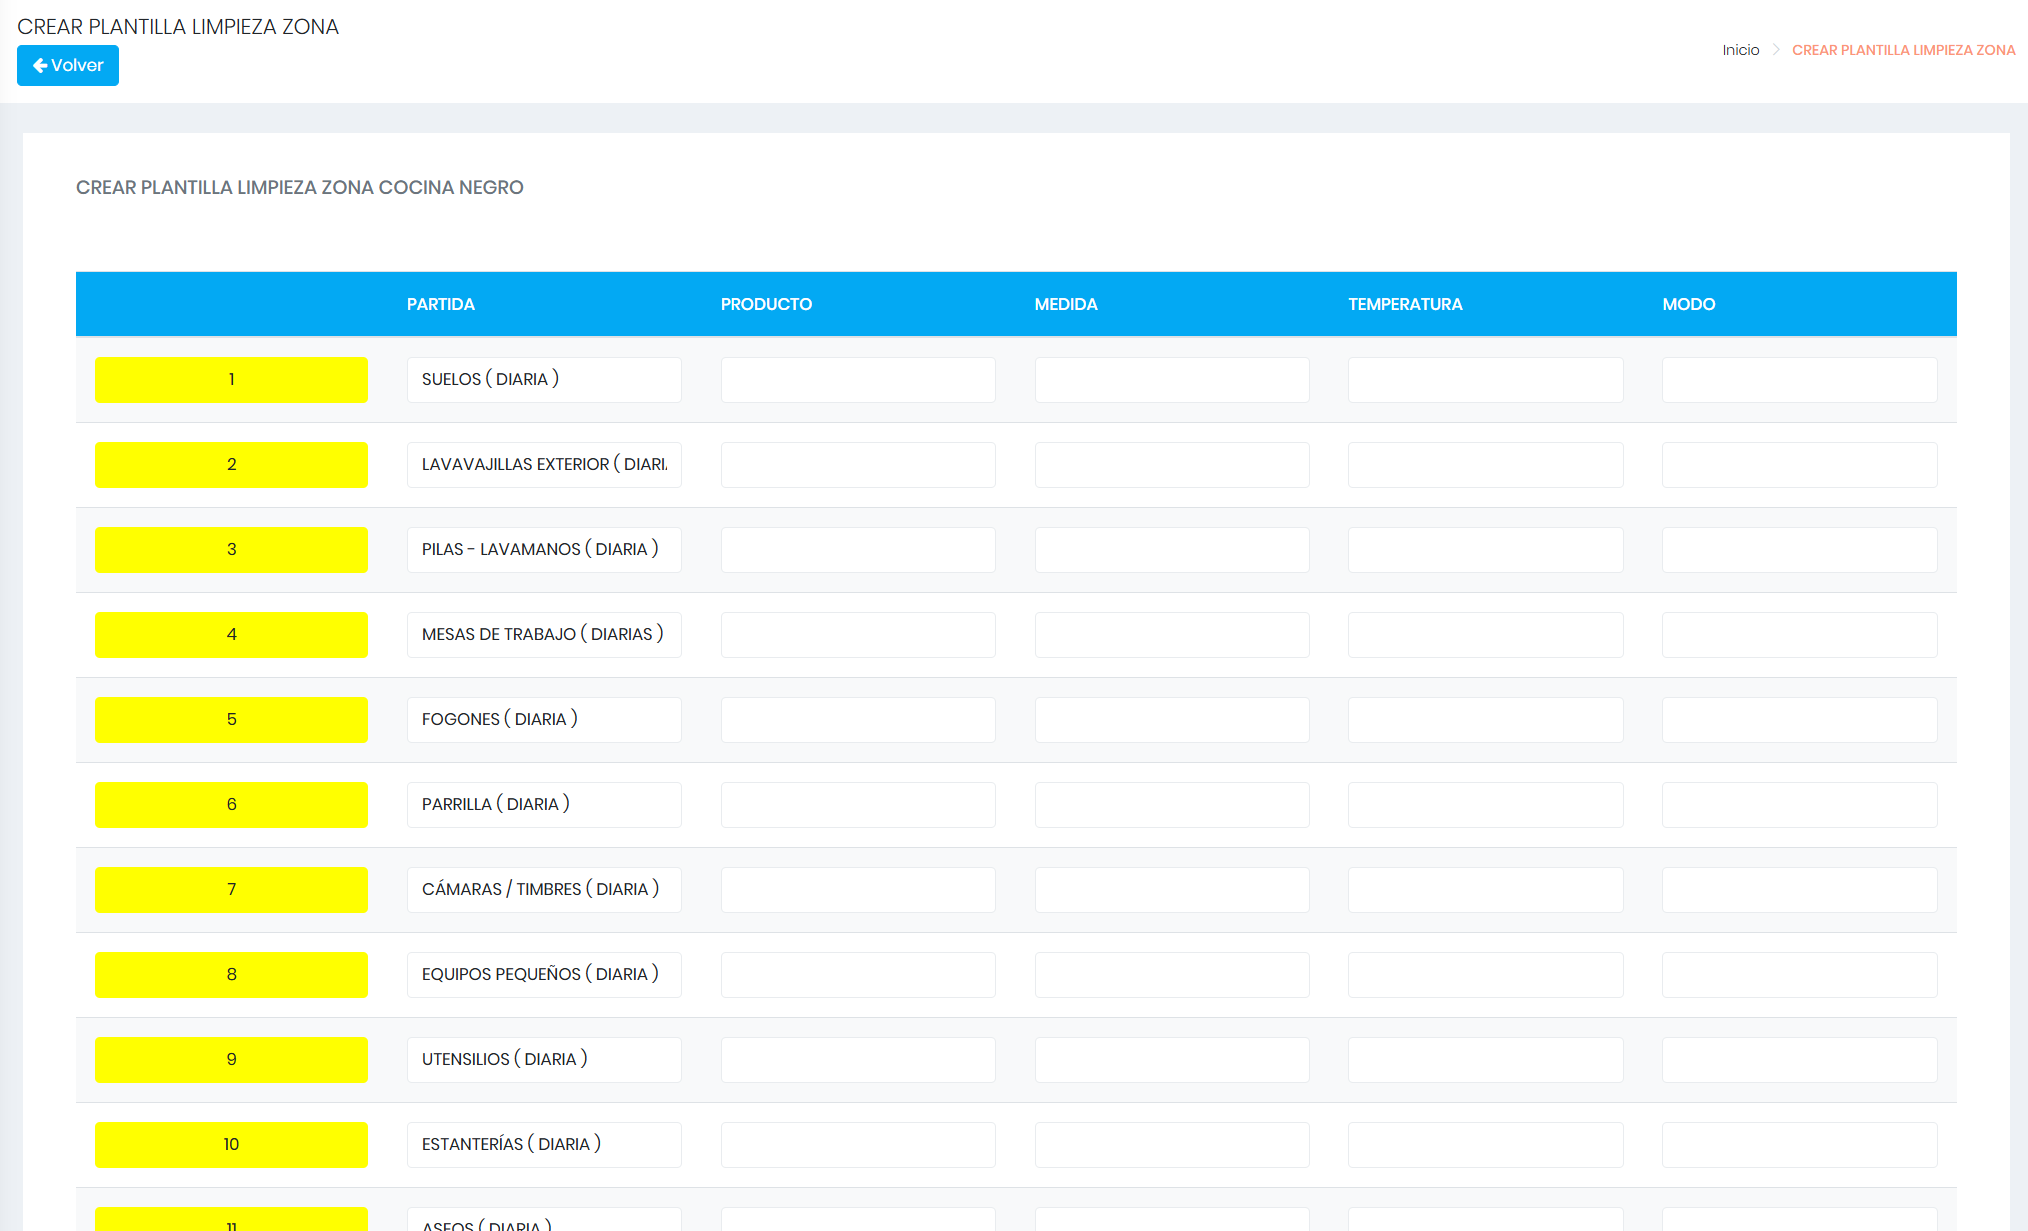Open the Inicio breadcrumb link

click(x=1740, y=50)
